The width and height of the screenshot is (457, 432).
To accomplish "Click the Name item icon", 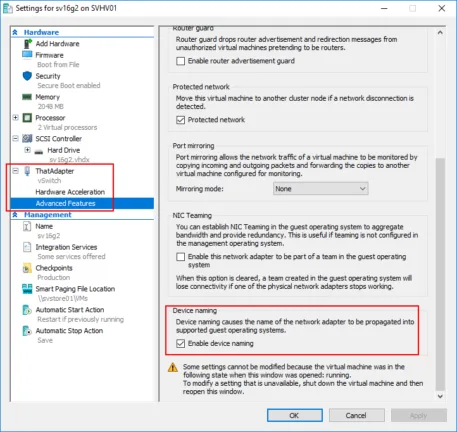I will (x=27, y=226).
